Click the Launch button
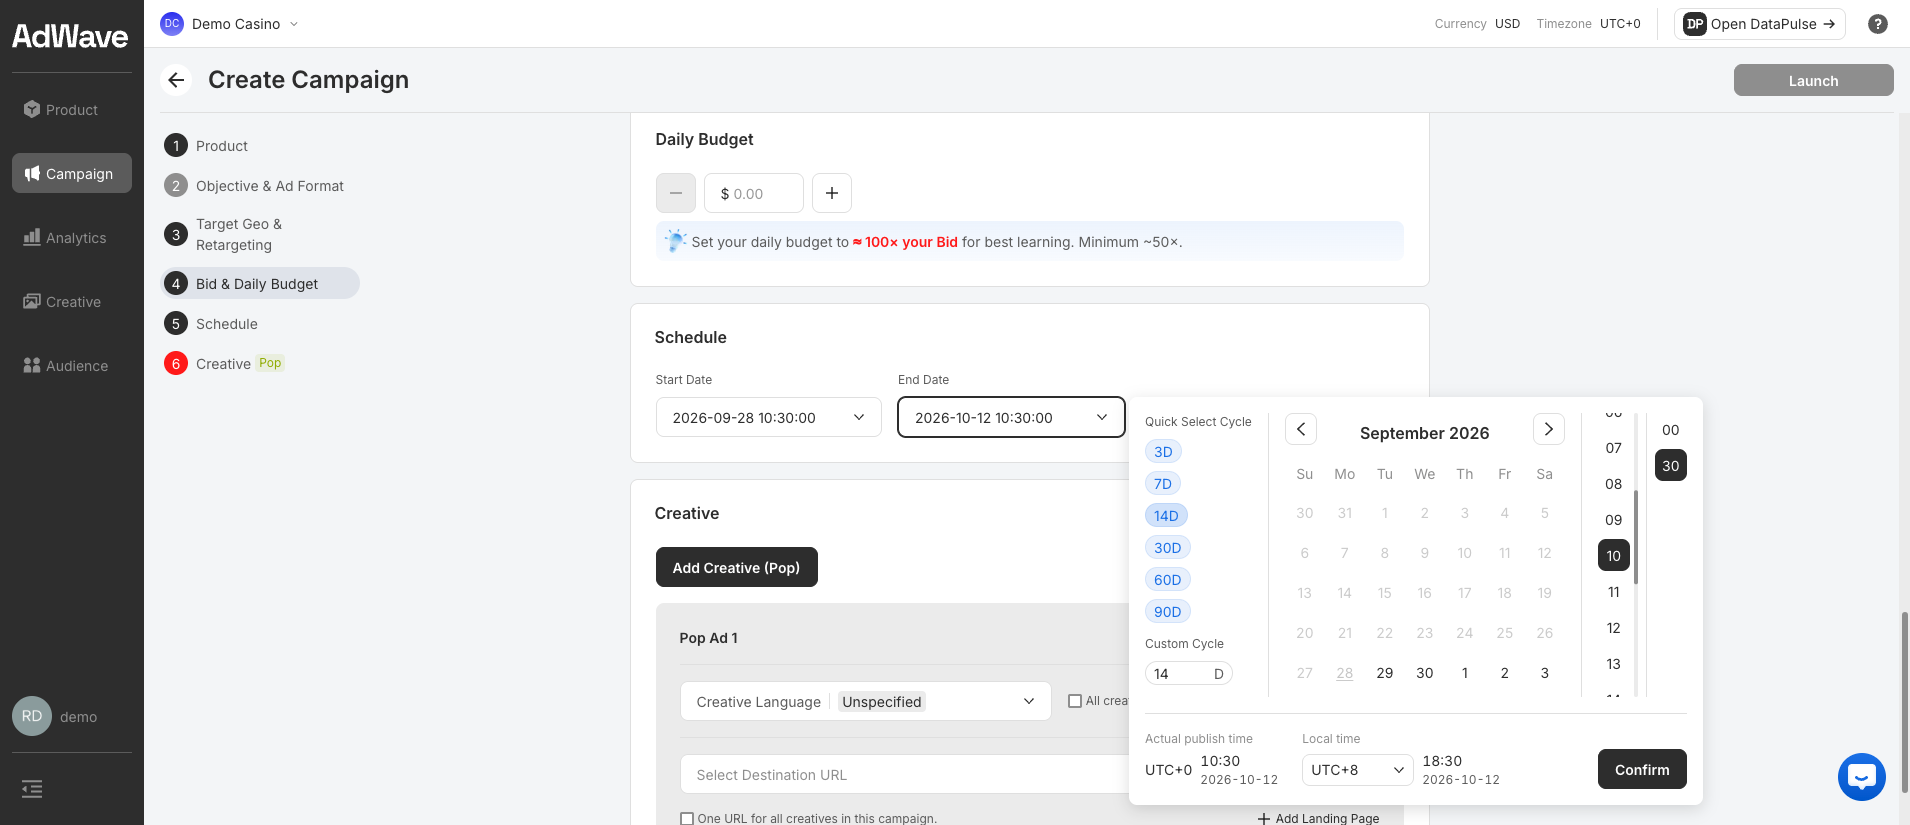Screen dimensions: 1910x825 coord(1813,81)
